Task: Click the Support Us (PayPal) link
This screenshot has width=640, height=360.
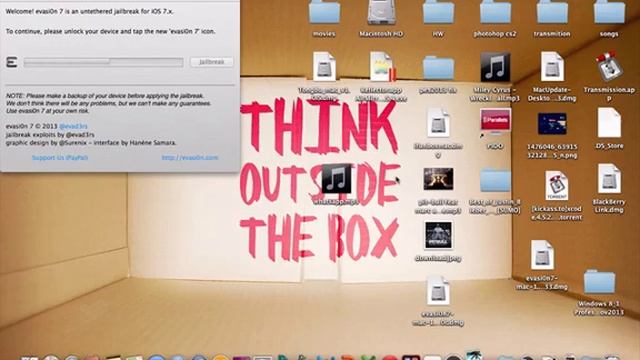Action: click(x=60, y=158)
